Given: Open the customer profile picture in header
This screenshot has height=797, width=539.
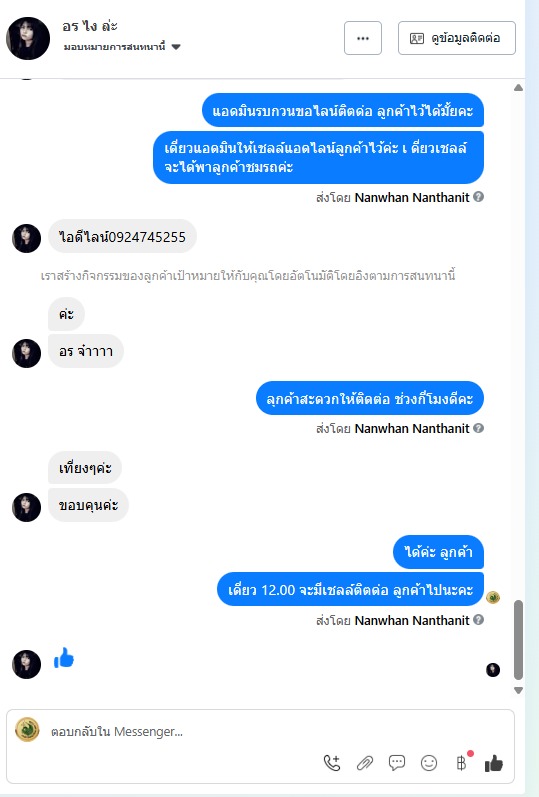Looking at the screenshot, I should 27,38.
